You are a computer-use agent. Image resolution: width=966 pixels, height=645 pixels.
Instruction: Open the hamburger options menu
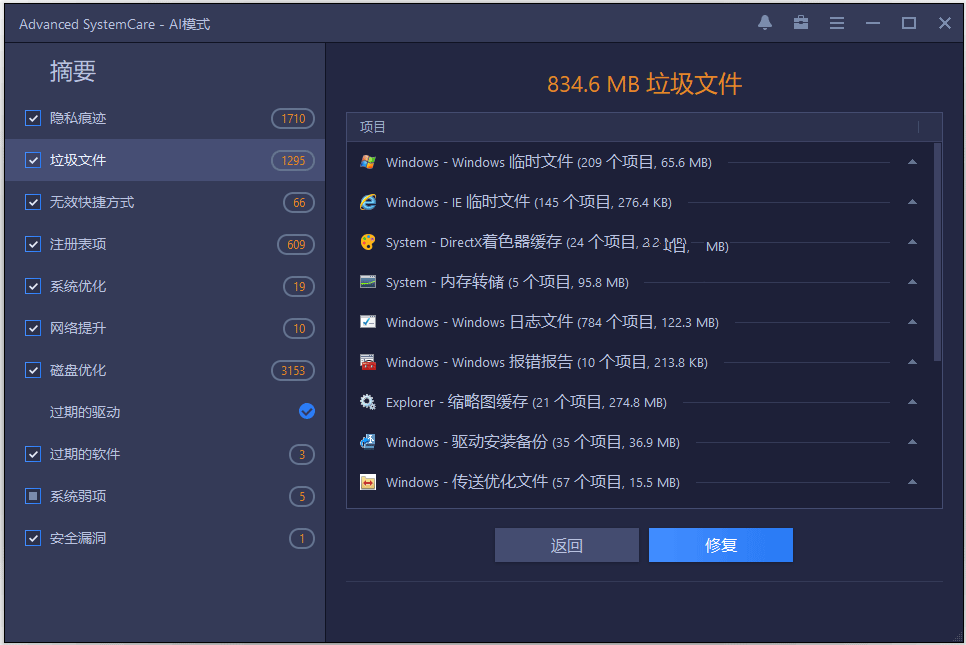click(x=837, y=23)
